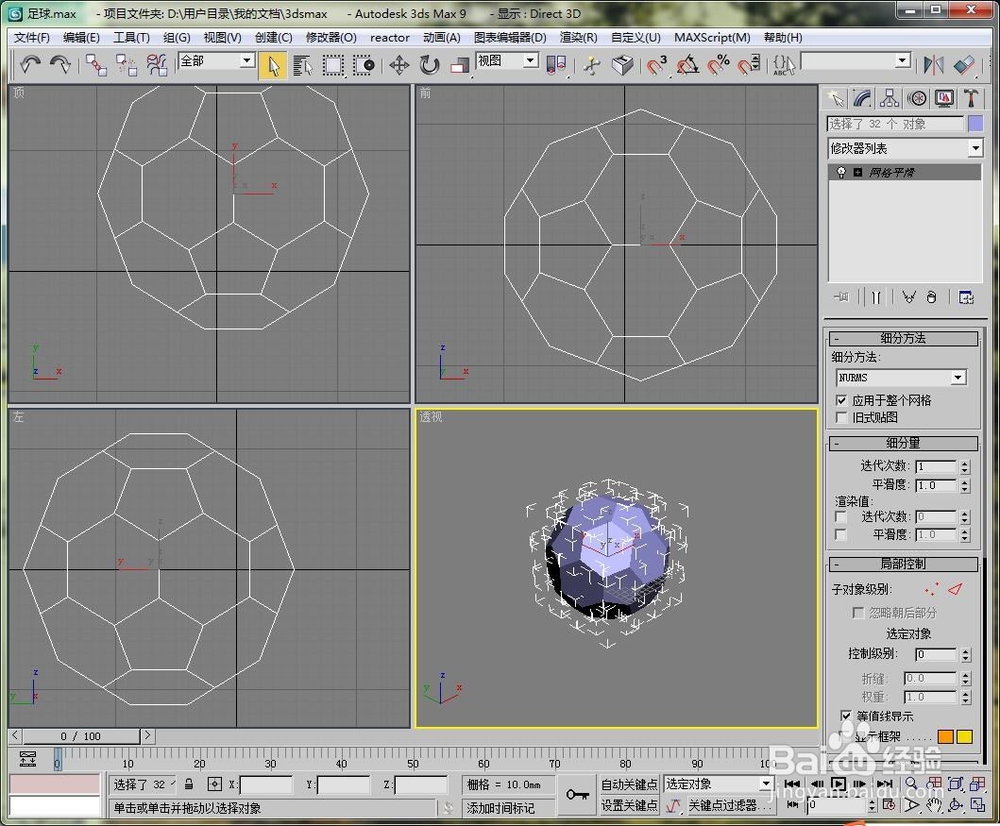Open the NURMS subdivision method dropdown
The width and height of the screenshot is (1000, 826).
tap(958, 378)
